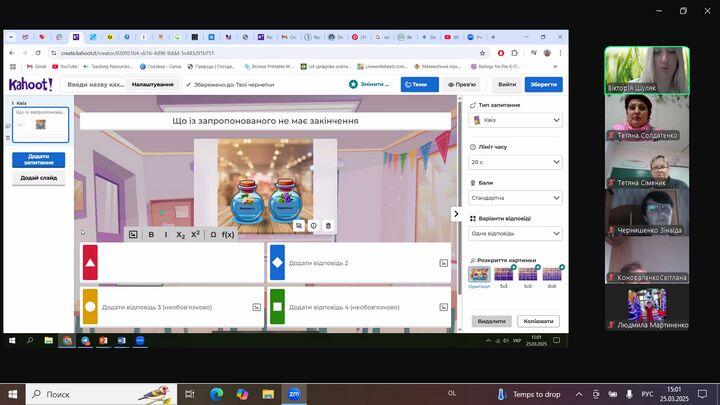Click the question text field

click(265, 121)
